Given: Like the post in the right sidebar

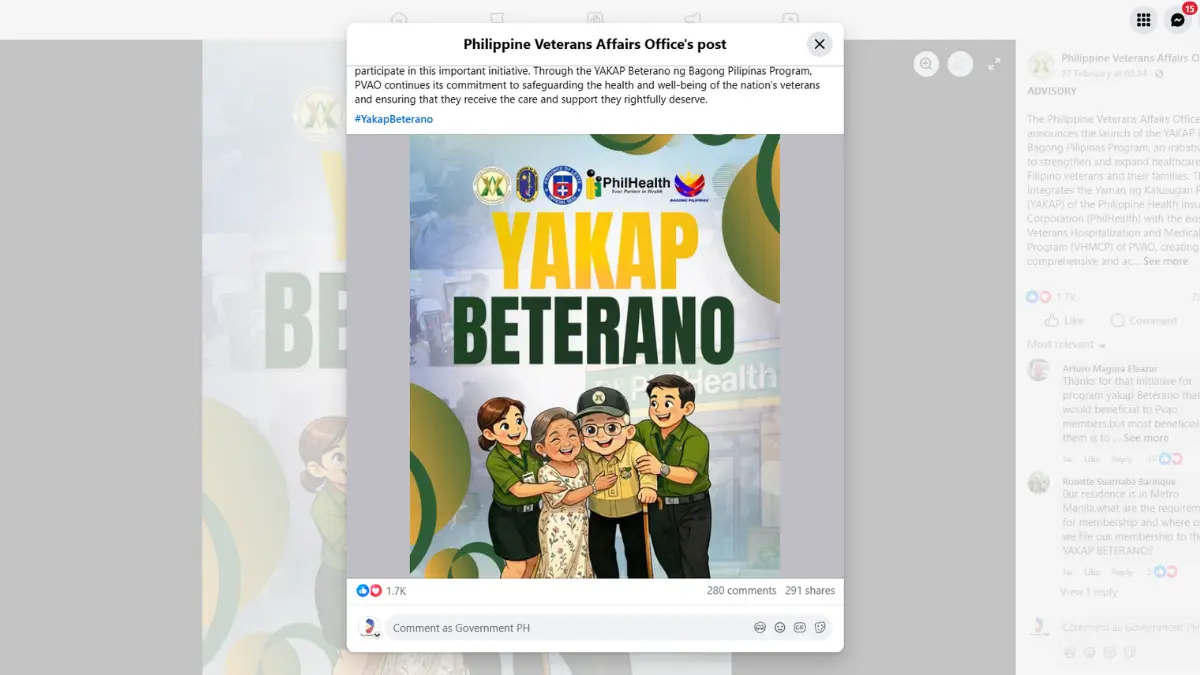Looking at the screenshot, I should pos(1065,321).
